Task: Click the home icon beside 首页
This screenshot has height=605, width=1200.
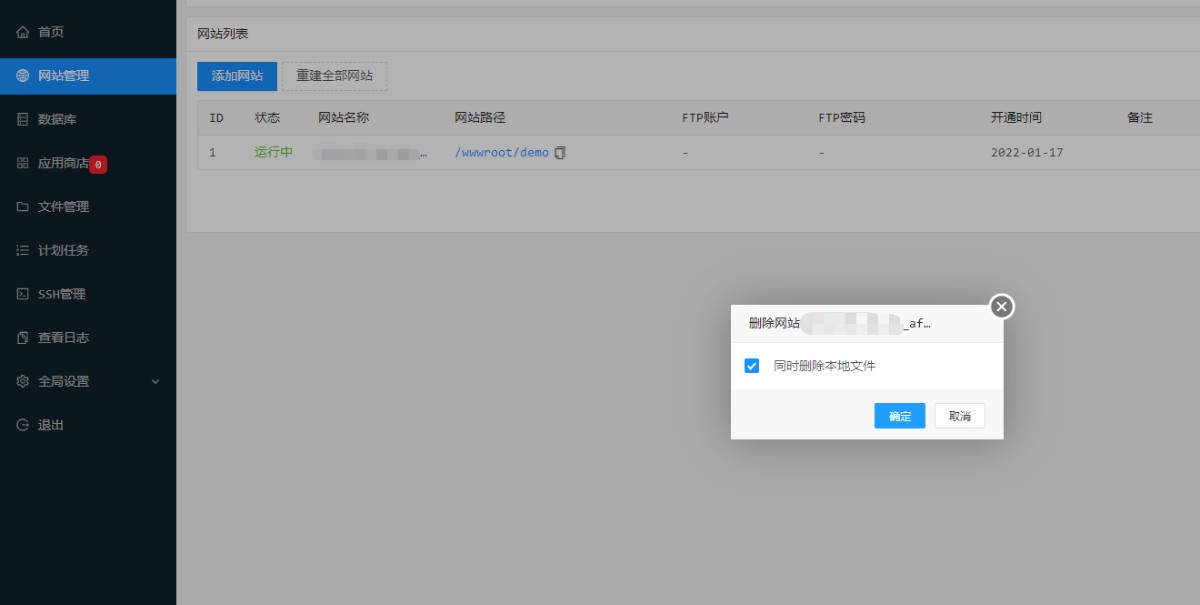Action: click(23, 32)
